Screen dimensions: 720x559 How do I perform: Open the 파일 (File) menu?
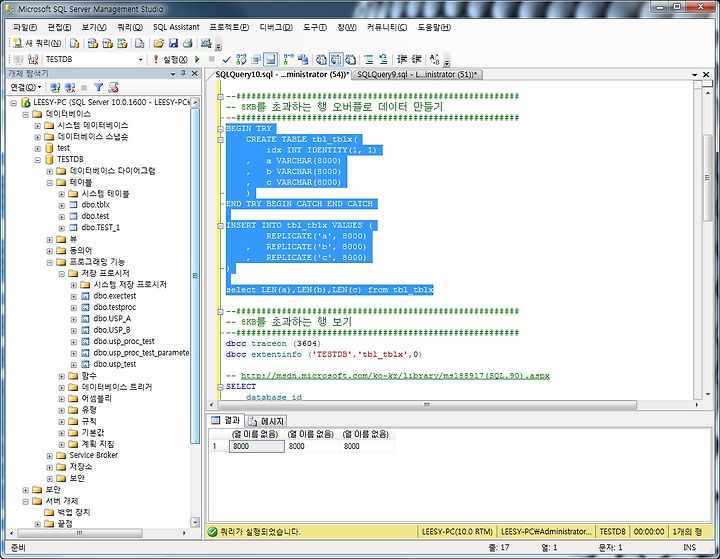click(25, 27)
